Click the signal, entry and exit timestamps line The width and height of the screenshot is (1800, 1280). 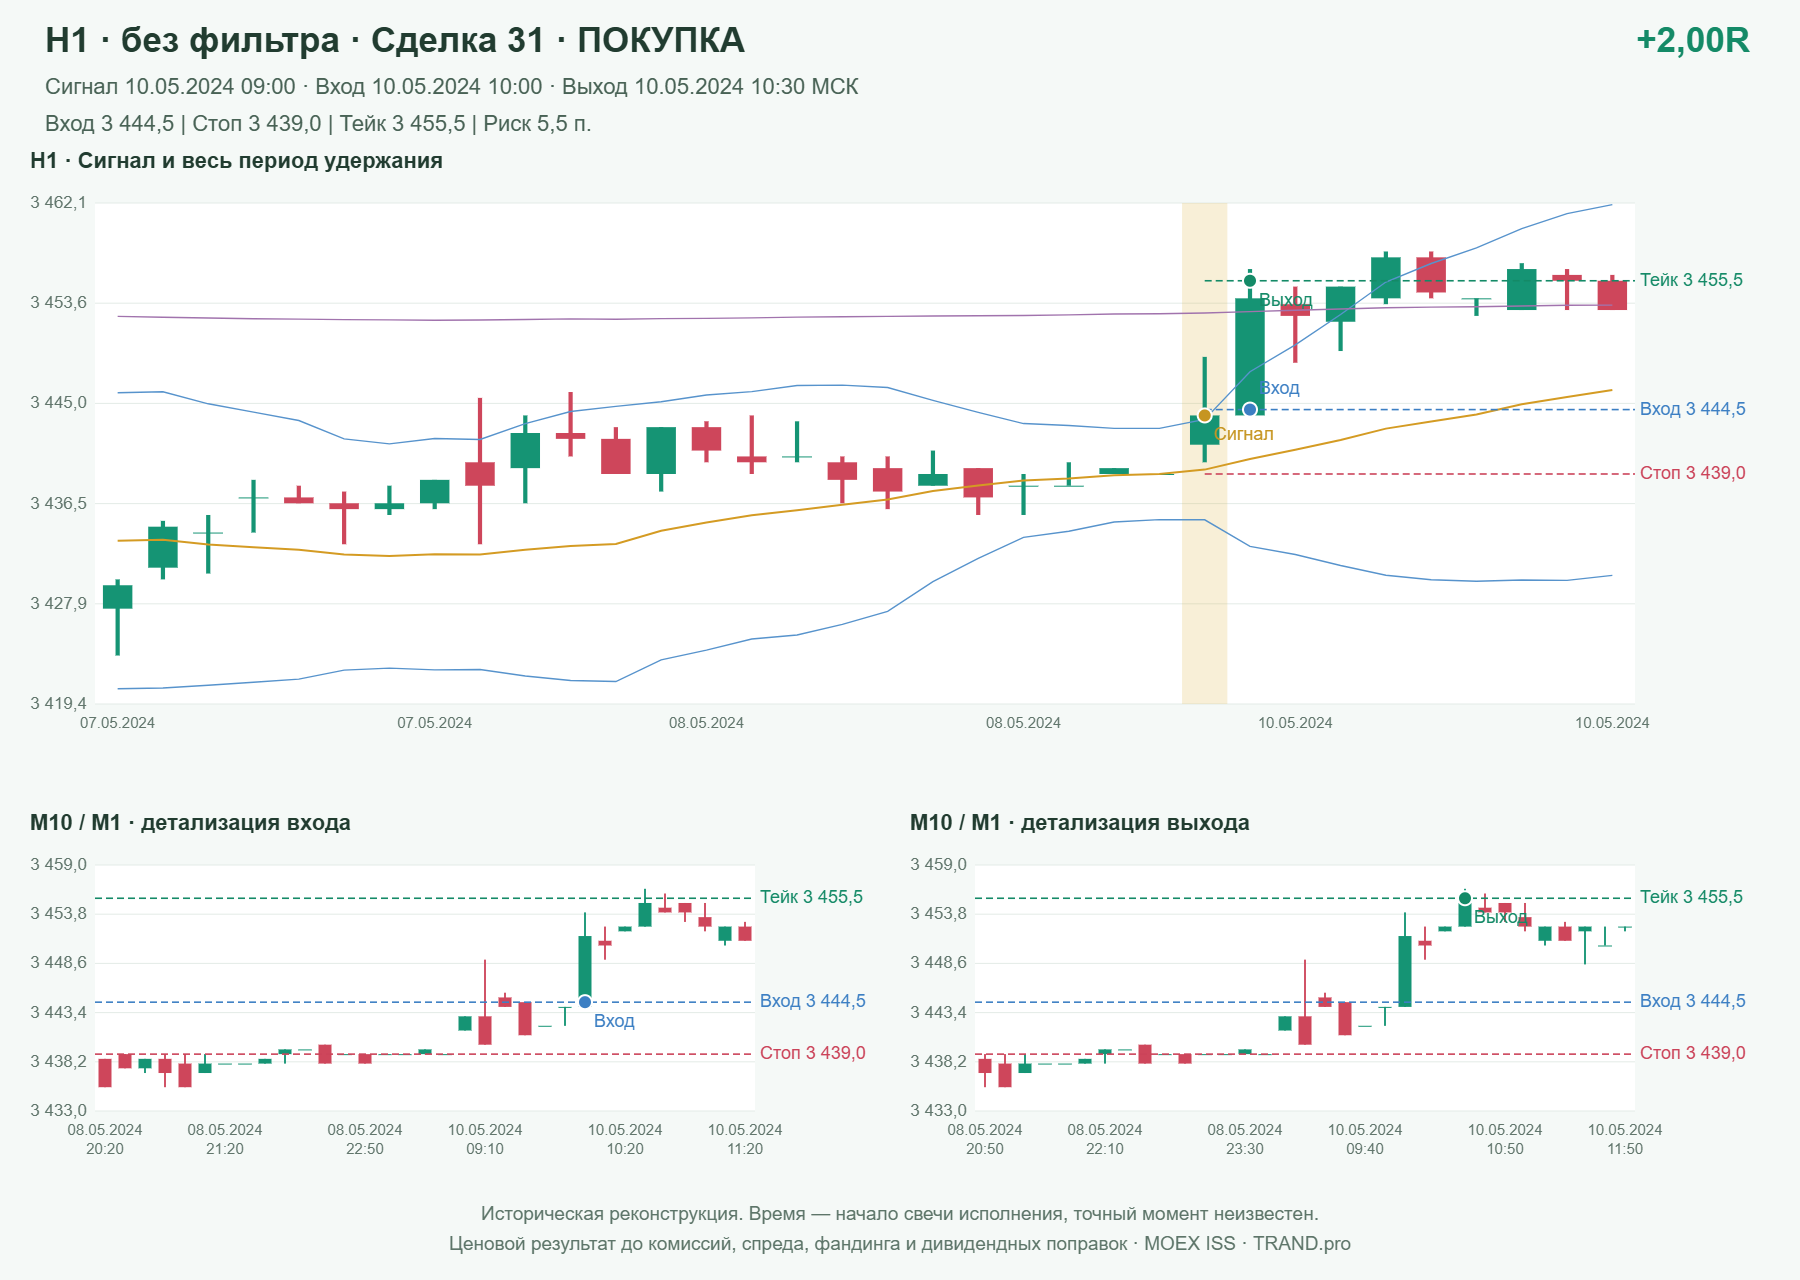452,87
